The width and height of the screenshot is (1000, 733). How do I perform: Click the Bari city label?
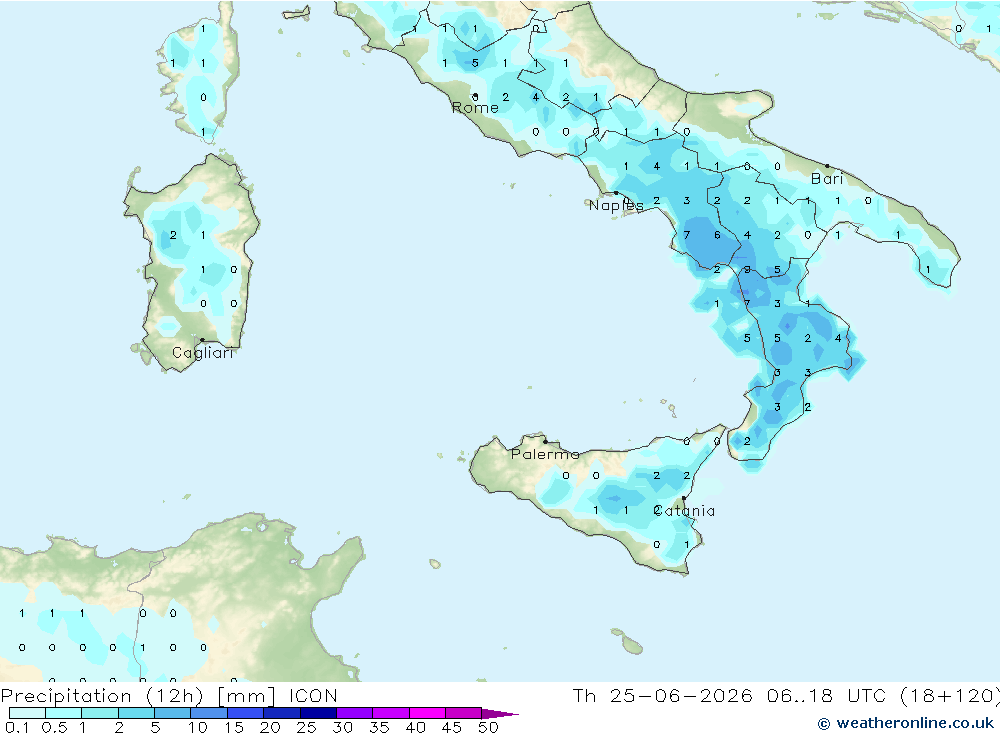pyautogui.click(x=827, y=179)
